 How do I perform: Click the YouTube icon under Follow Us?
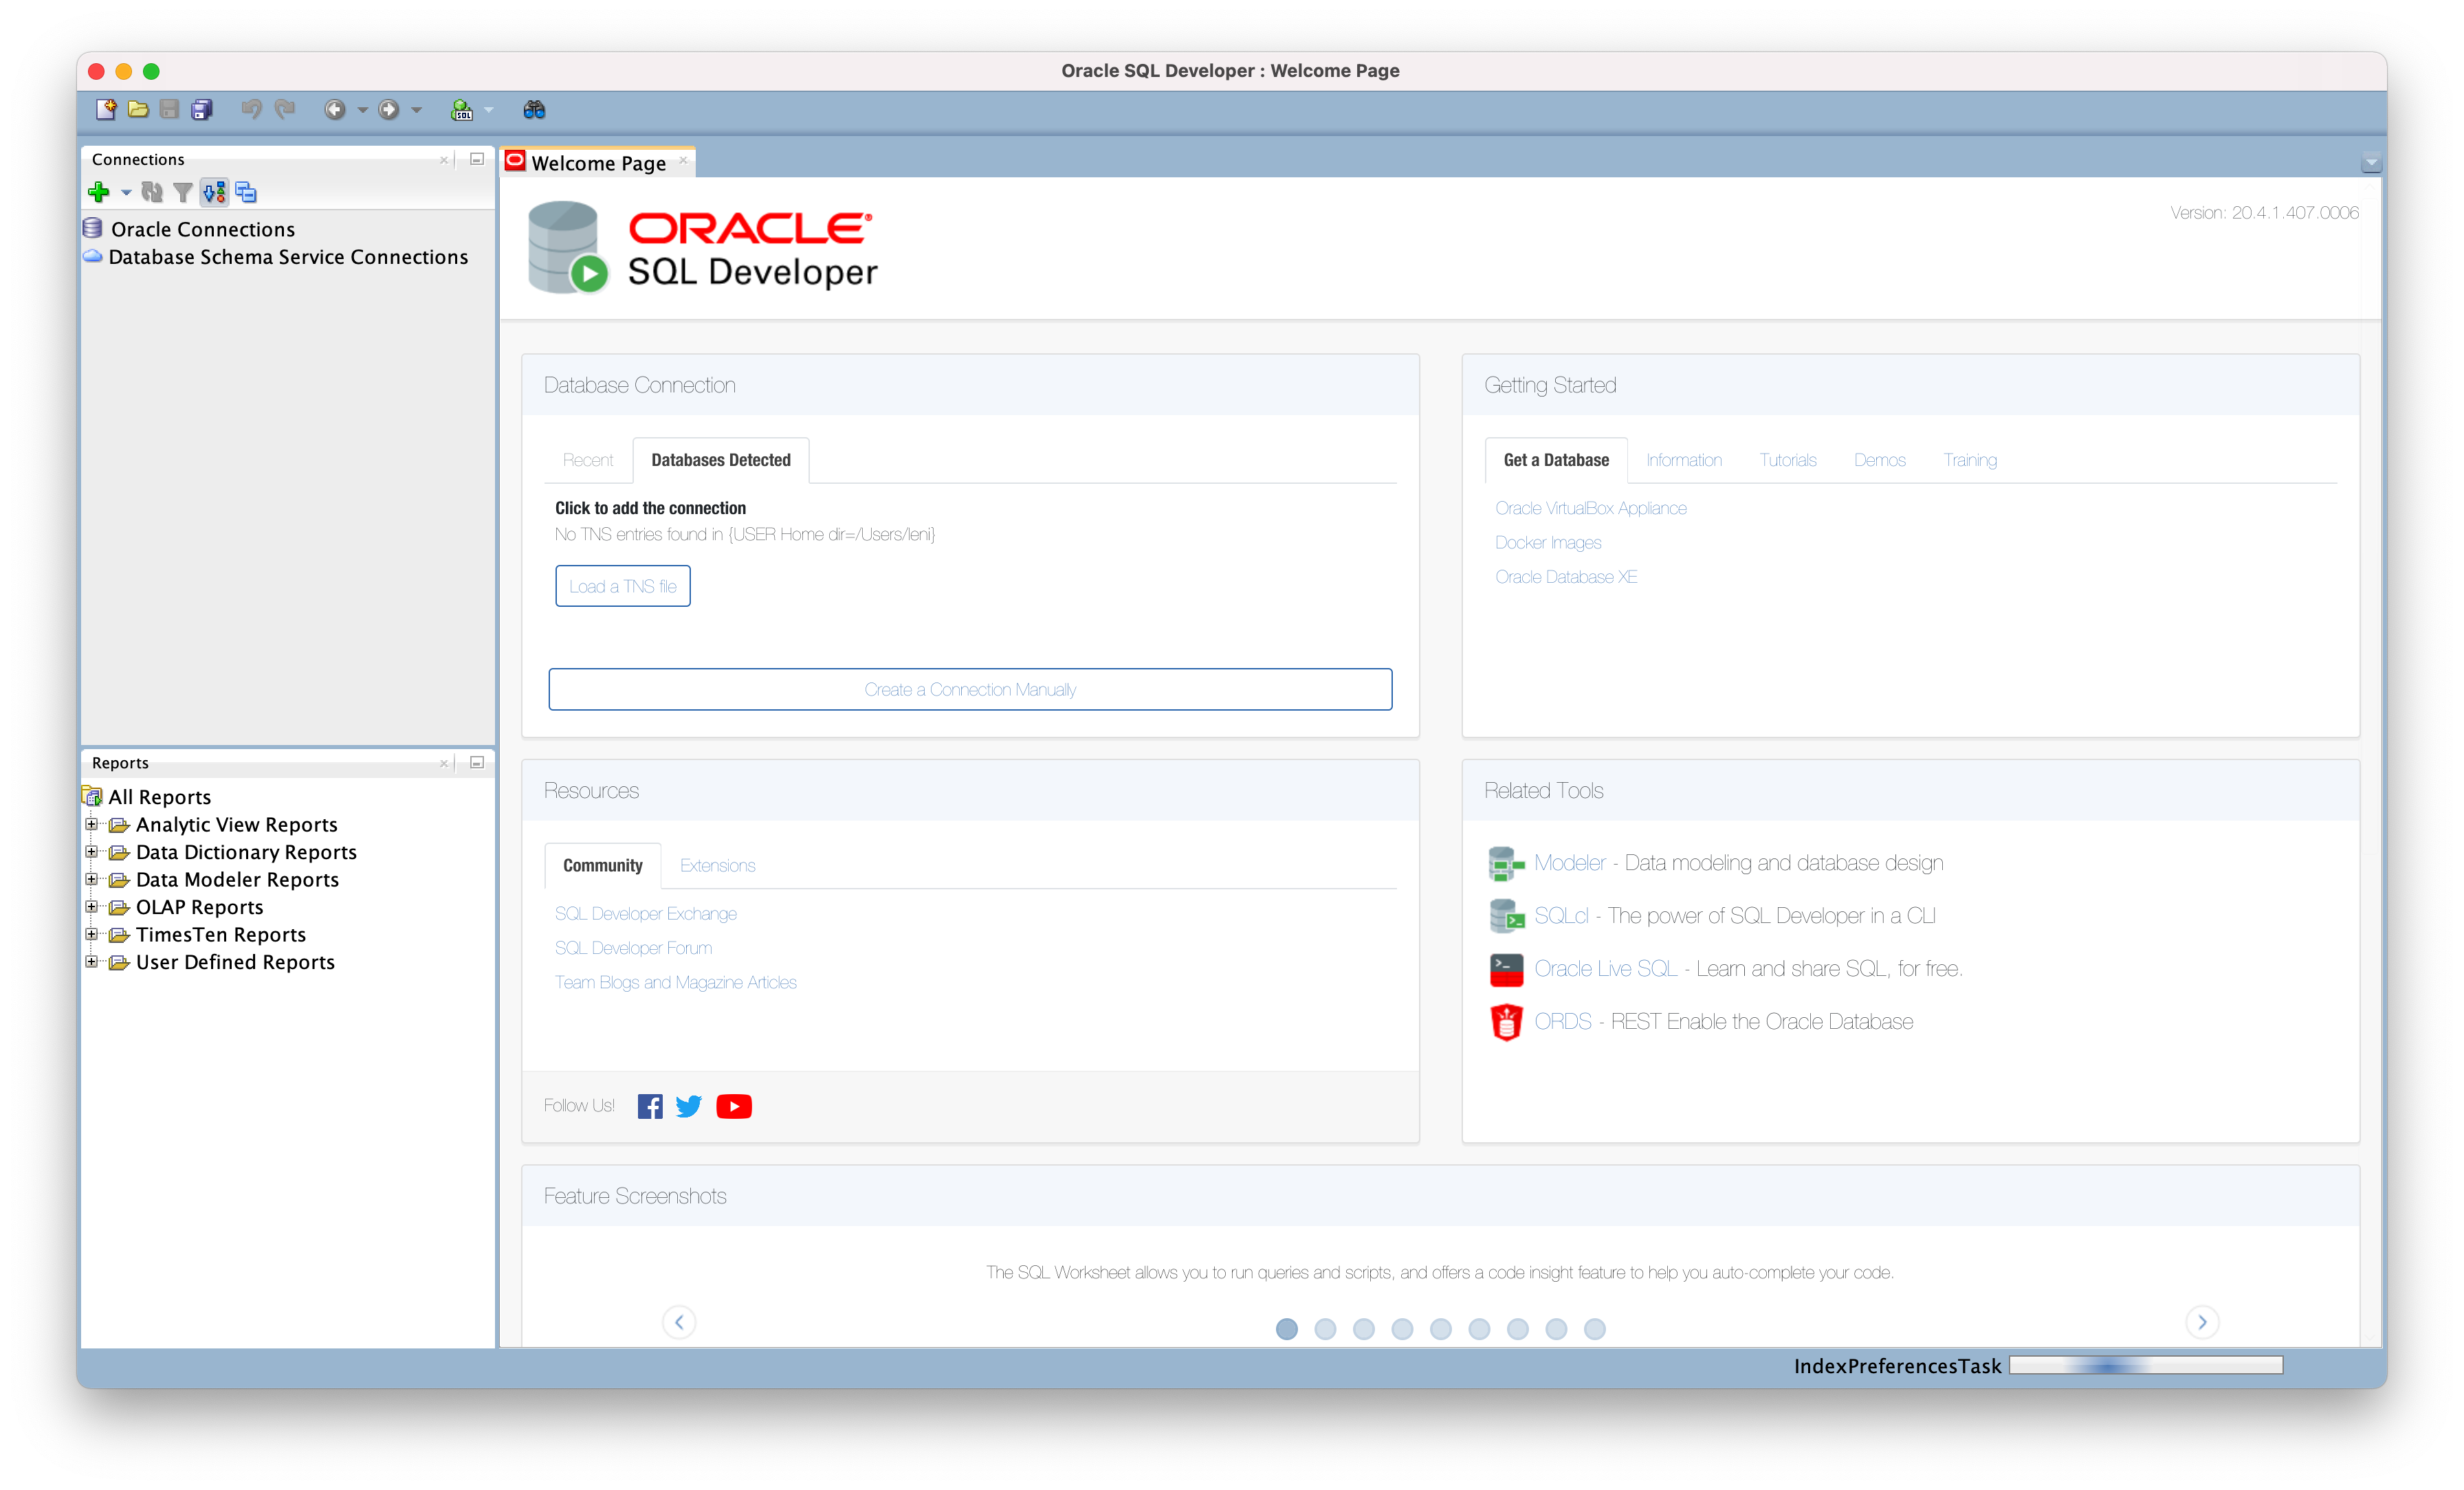733,1106
